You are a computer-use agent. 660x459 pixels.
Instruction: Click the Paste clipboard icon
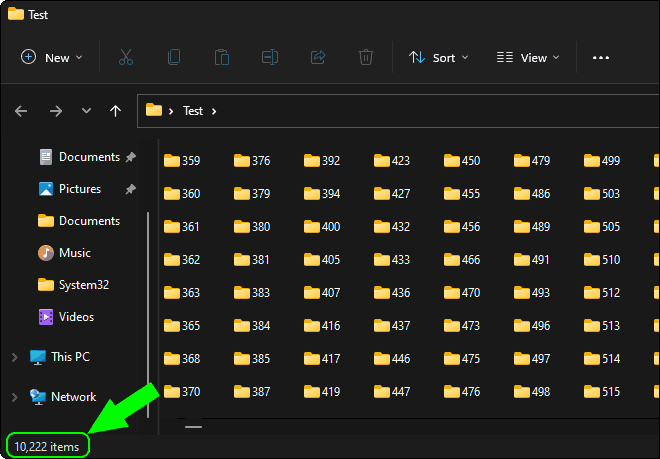pos(222,57)
